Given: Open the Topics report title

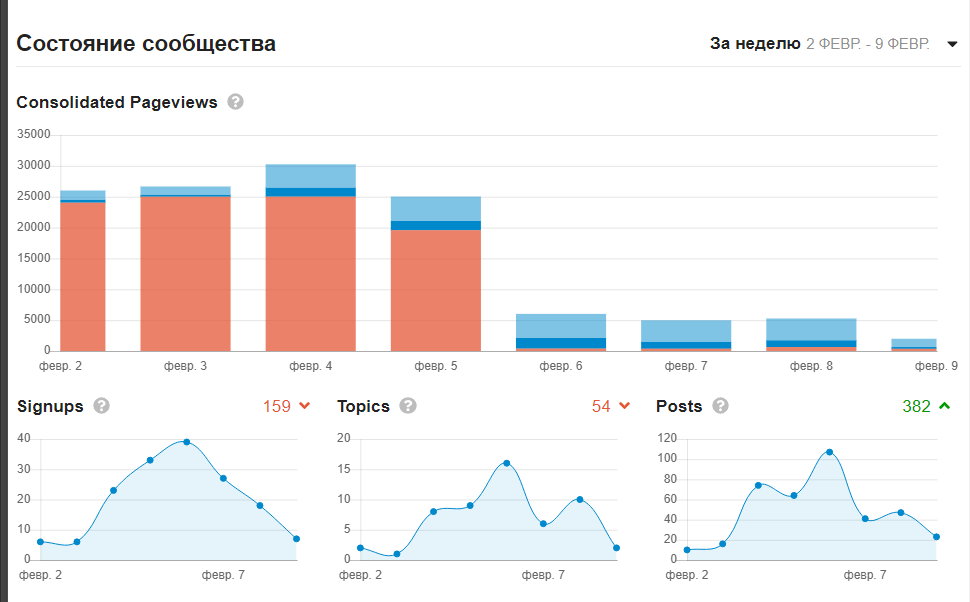Looking at the screenshot, I should 364,406.
